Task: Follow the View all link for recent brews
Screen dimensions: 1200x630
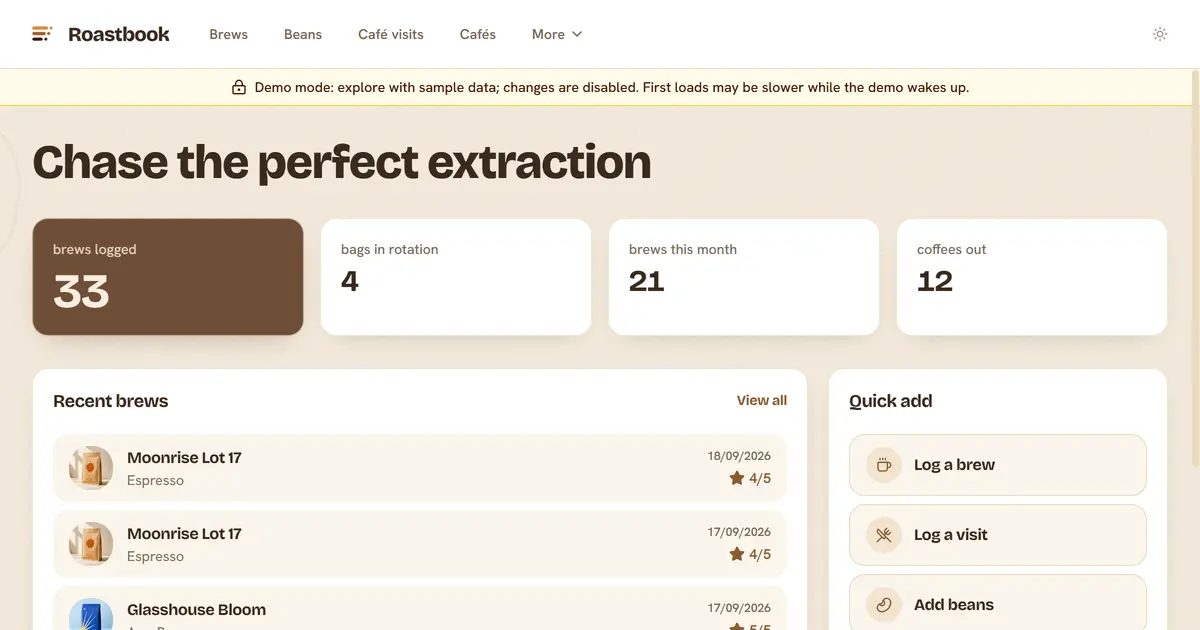Action: tap(762, 400)
